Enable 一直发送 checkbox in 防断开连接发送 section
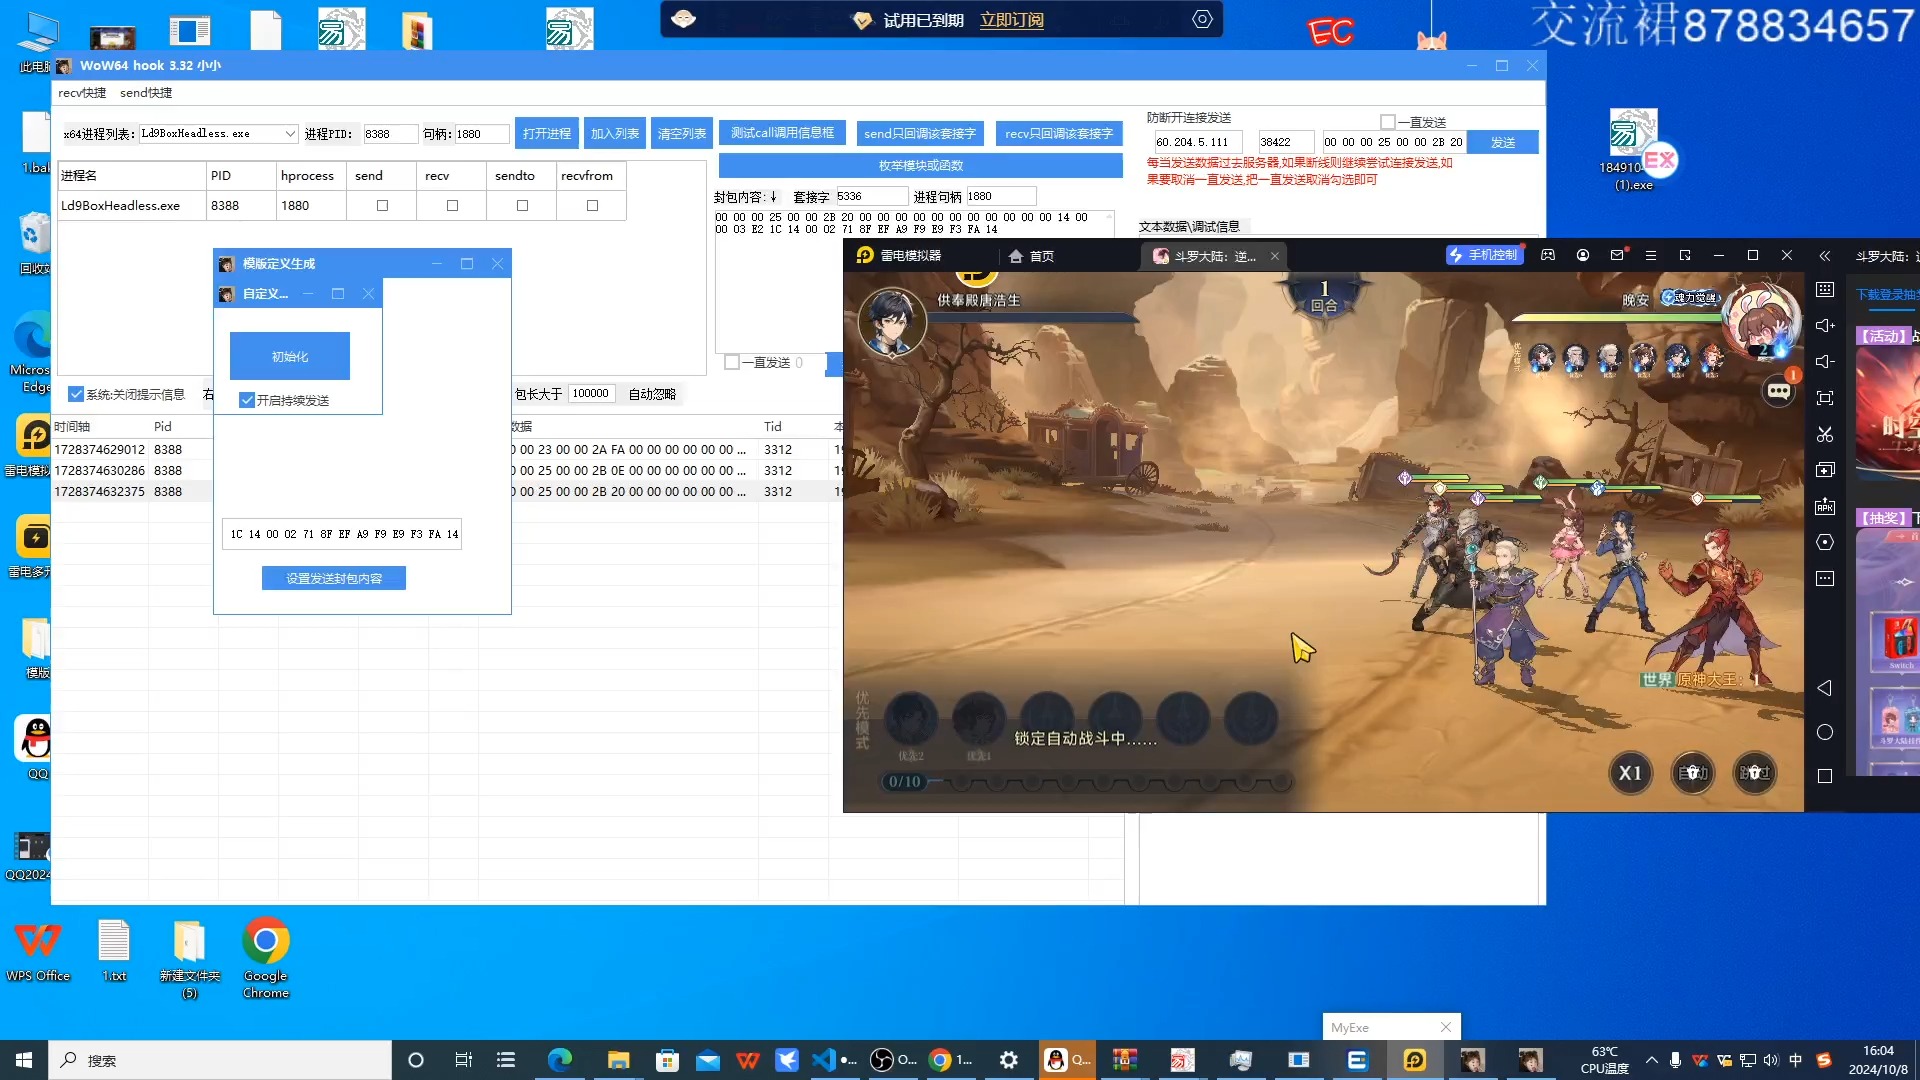This screenshot has height=1080, width=1920. [x=1387, y=122]
